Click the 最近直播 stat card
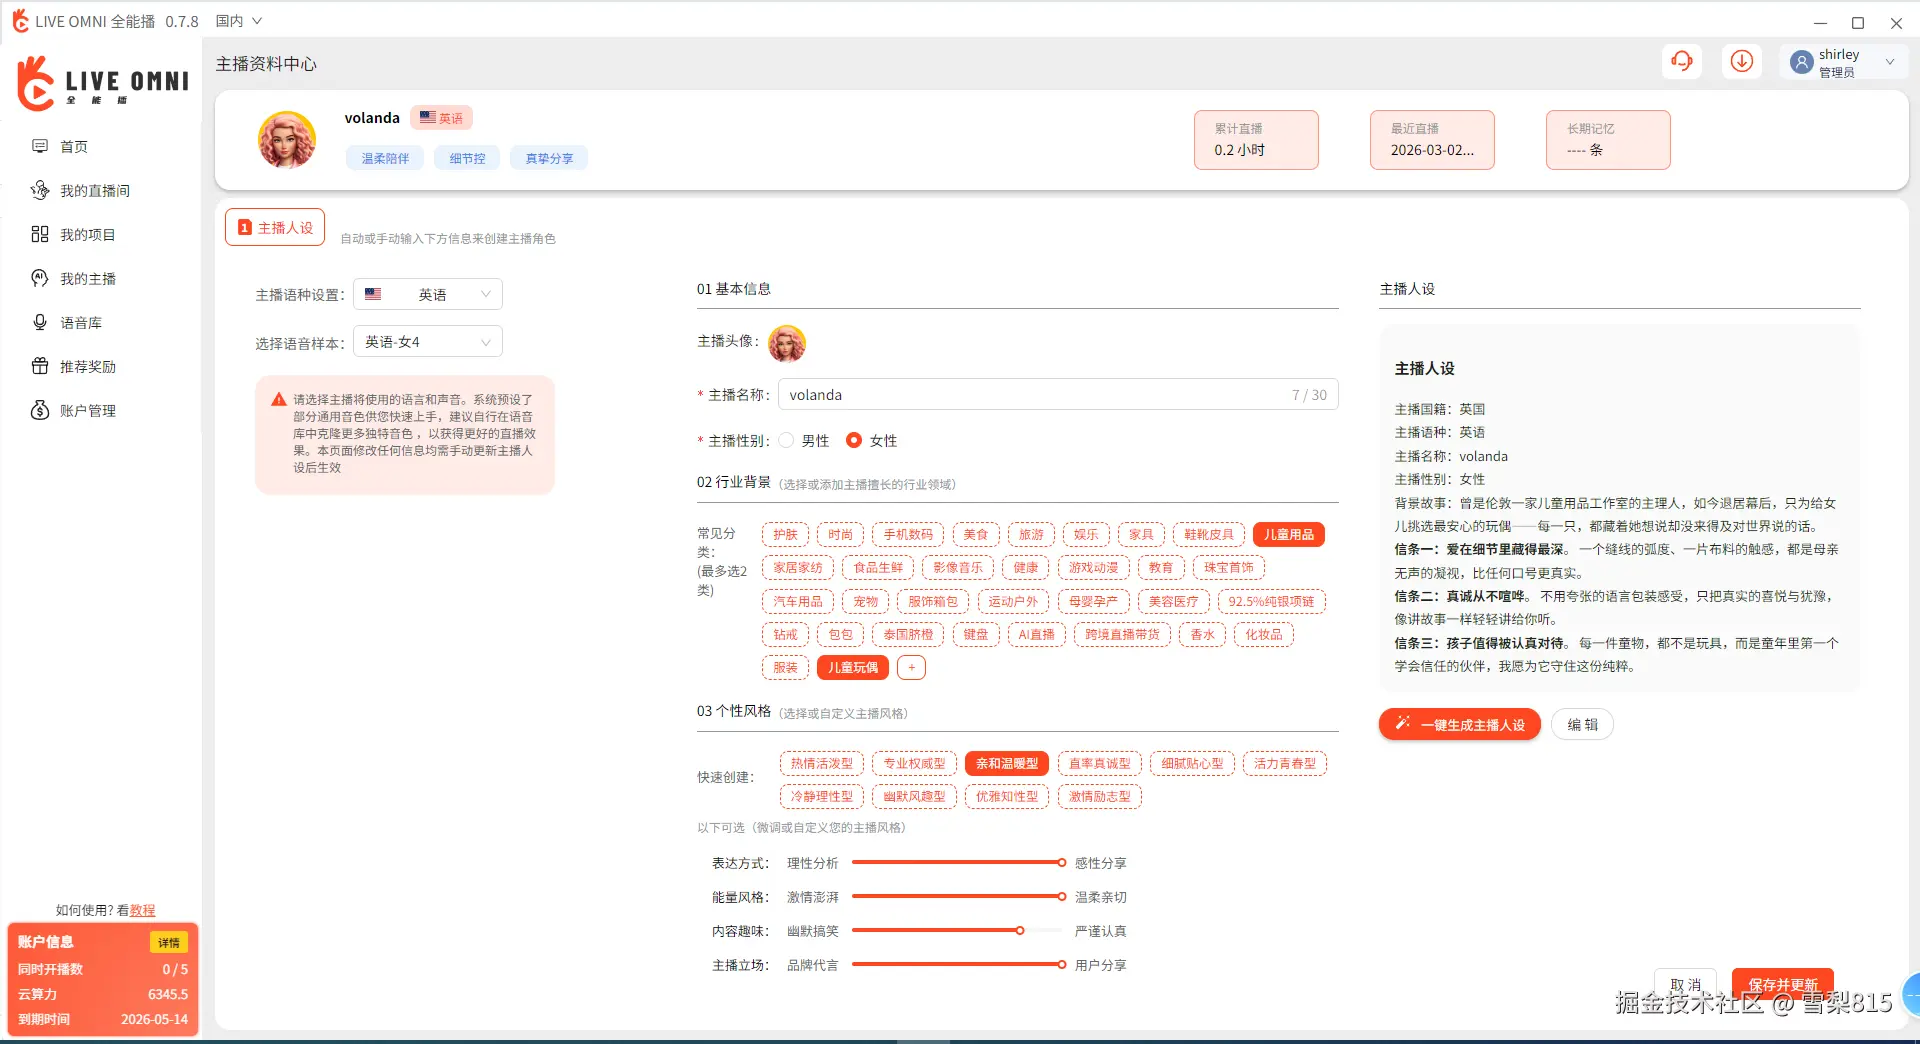This screenshot has width=1920, height=1044. pyautogui.click(x=1432, y=139)
